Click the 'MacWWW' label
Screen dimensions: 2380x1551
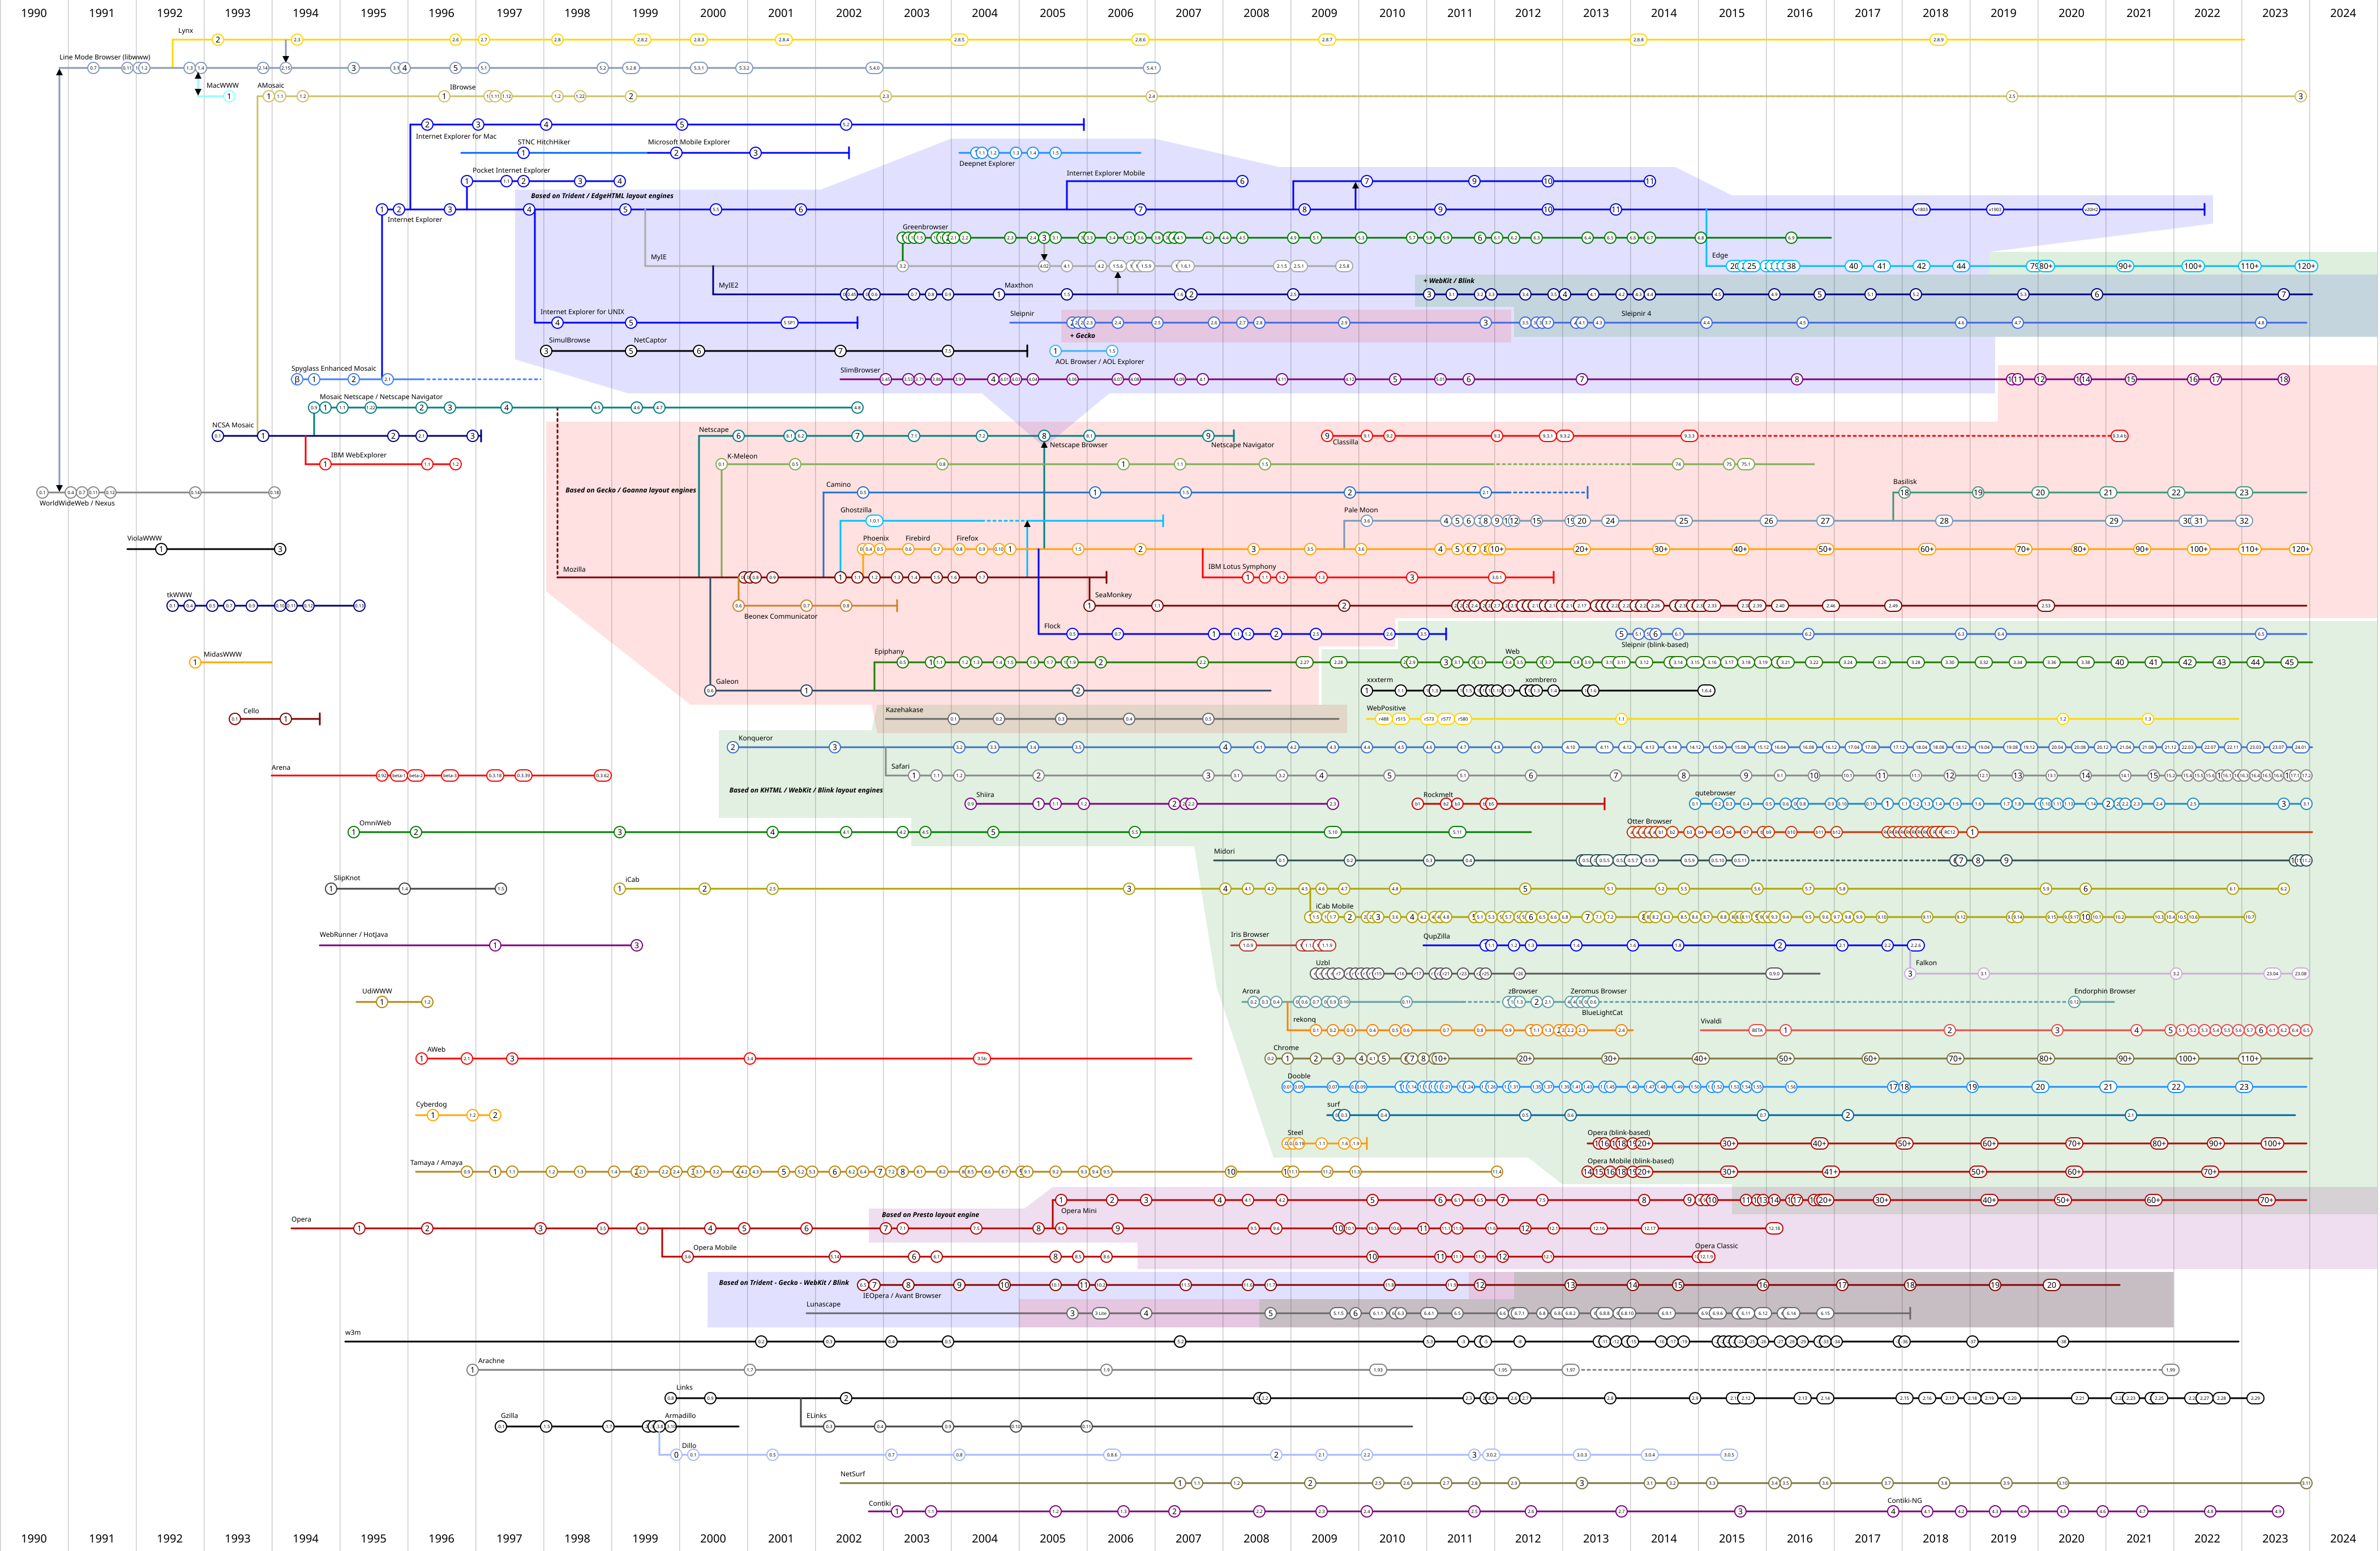click(222, 85)
